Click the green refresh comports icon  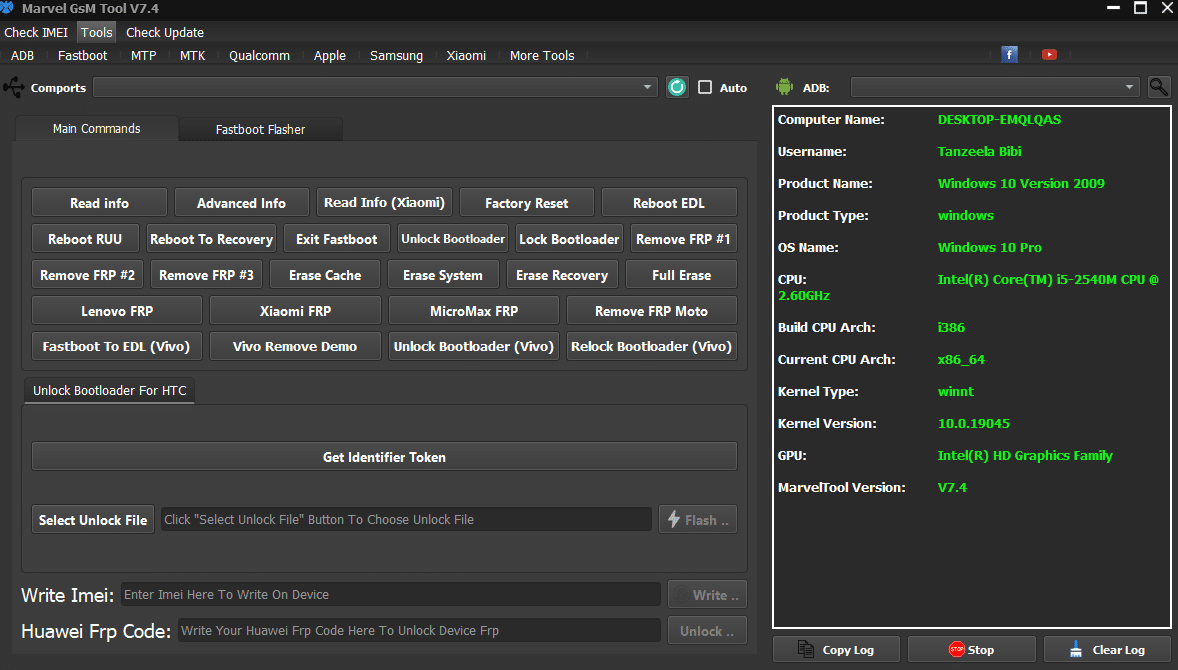[677, 87]
